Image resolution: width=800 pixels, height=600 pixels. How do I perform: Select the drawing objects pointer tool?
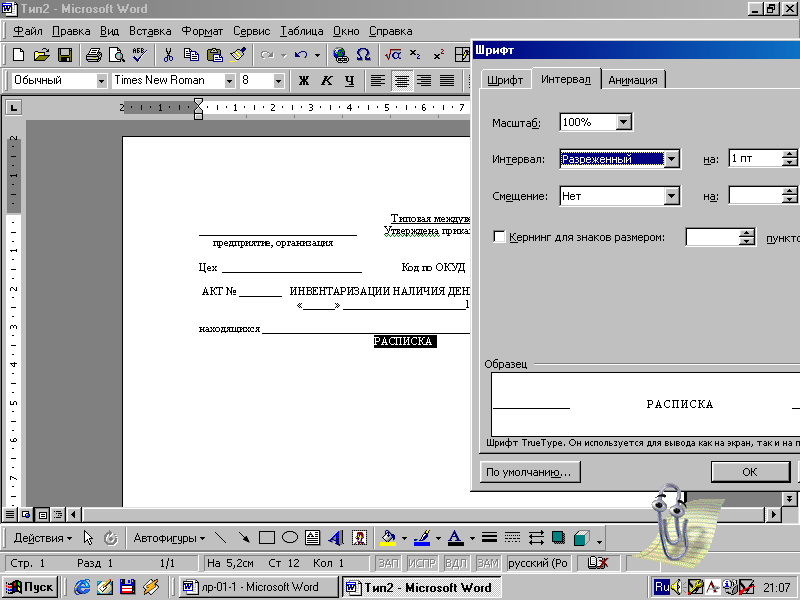click(x=88, y=538)
